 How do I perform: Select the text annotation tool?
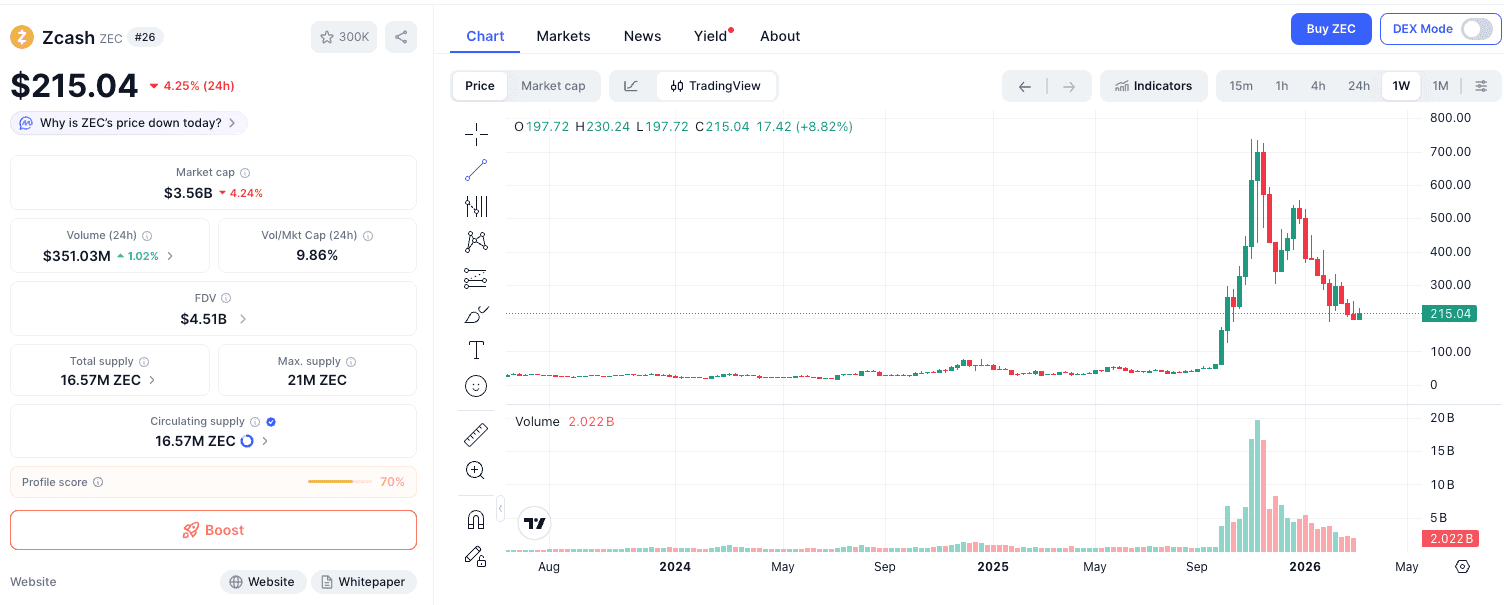click(476, 350)
